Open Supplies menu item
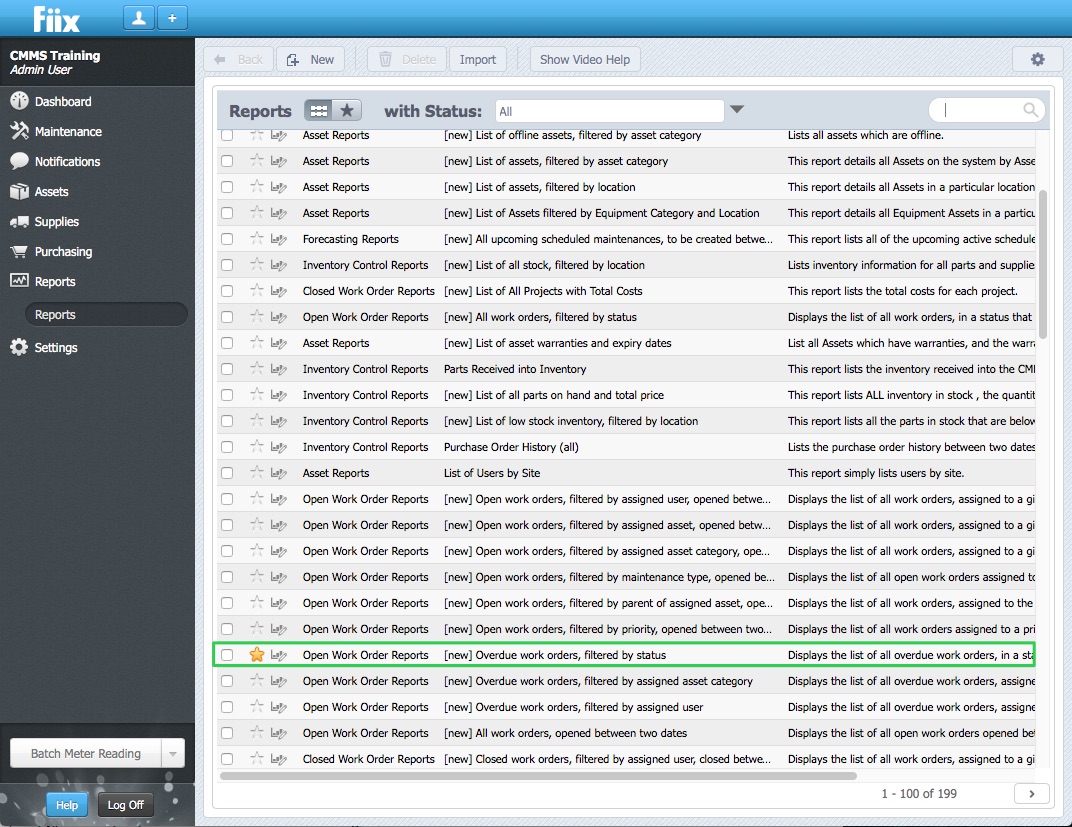Screen dimensions: 1072x827 (57, 221)
